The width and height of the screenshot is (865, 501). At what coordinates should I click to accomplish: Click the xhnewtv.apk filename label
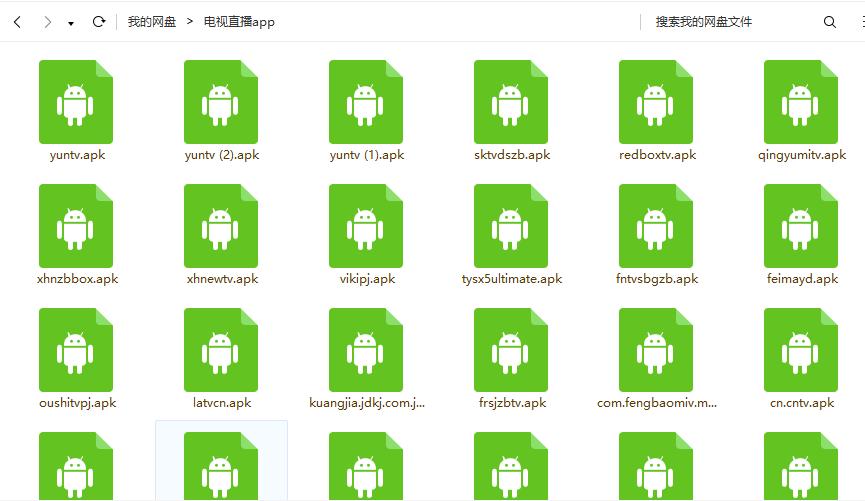[x=222, y=279]
